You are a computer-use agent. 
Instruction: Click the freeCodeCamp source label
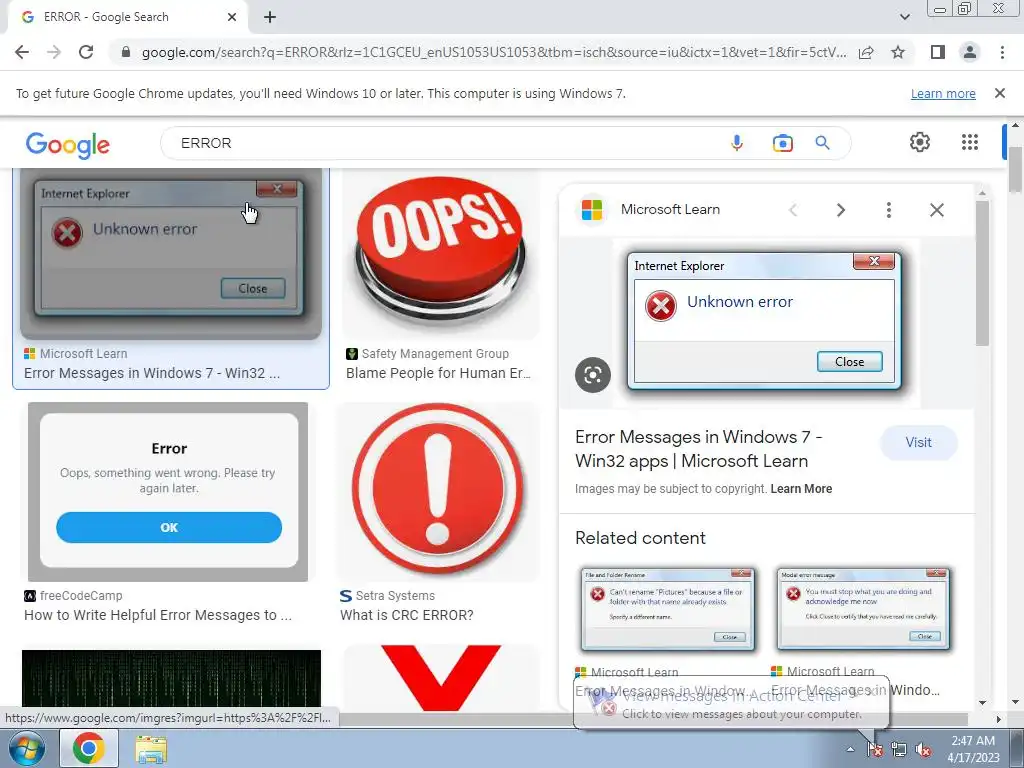coord(81,596)
